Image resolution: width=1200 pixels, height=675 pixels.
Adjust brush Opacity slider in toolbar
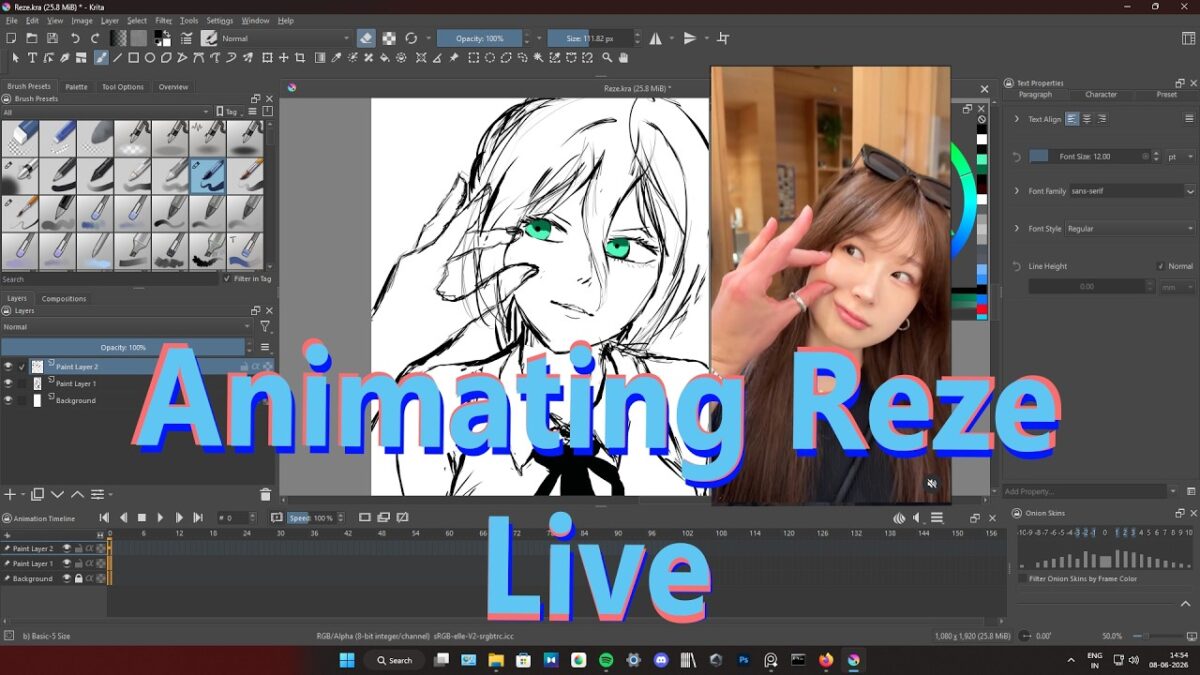480,38
